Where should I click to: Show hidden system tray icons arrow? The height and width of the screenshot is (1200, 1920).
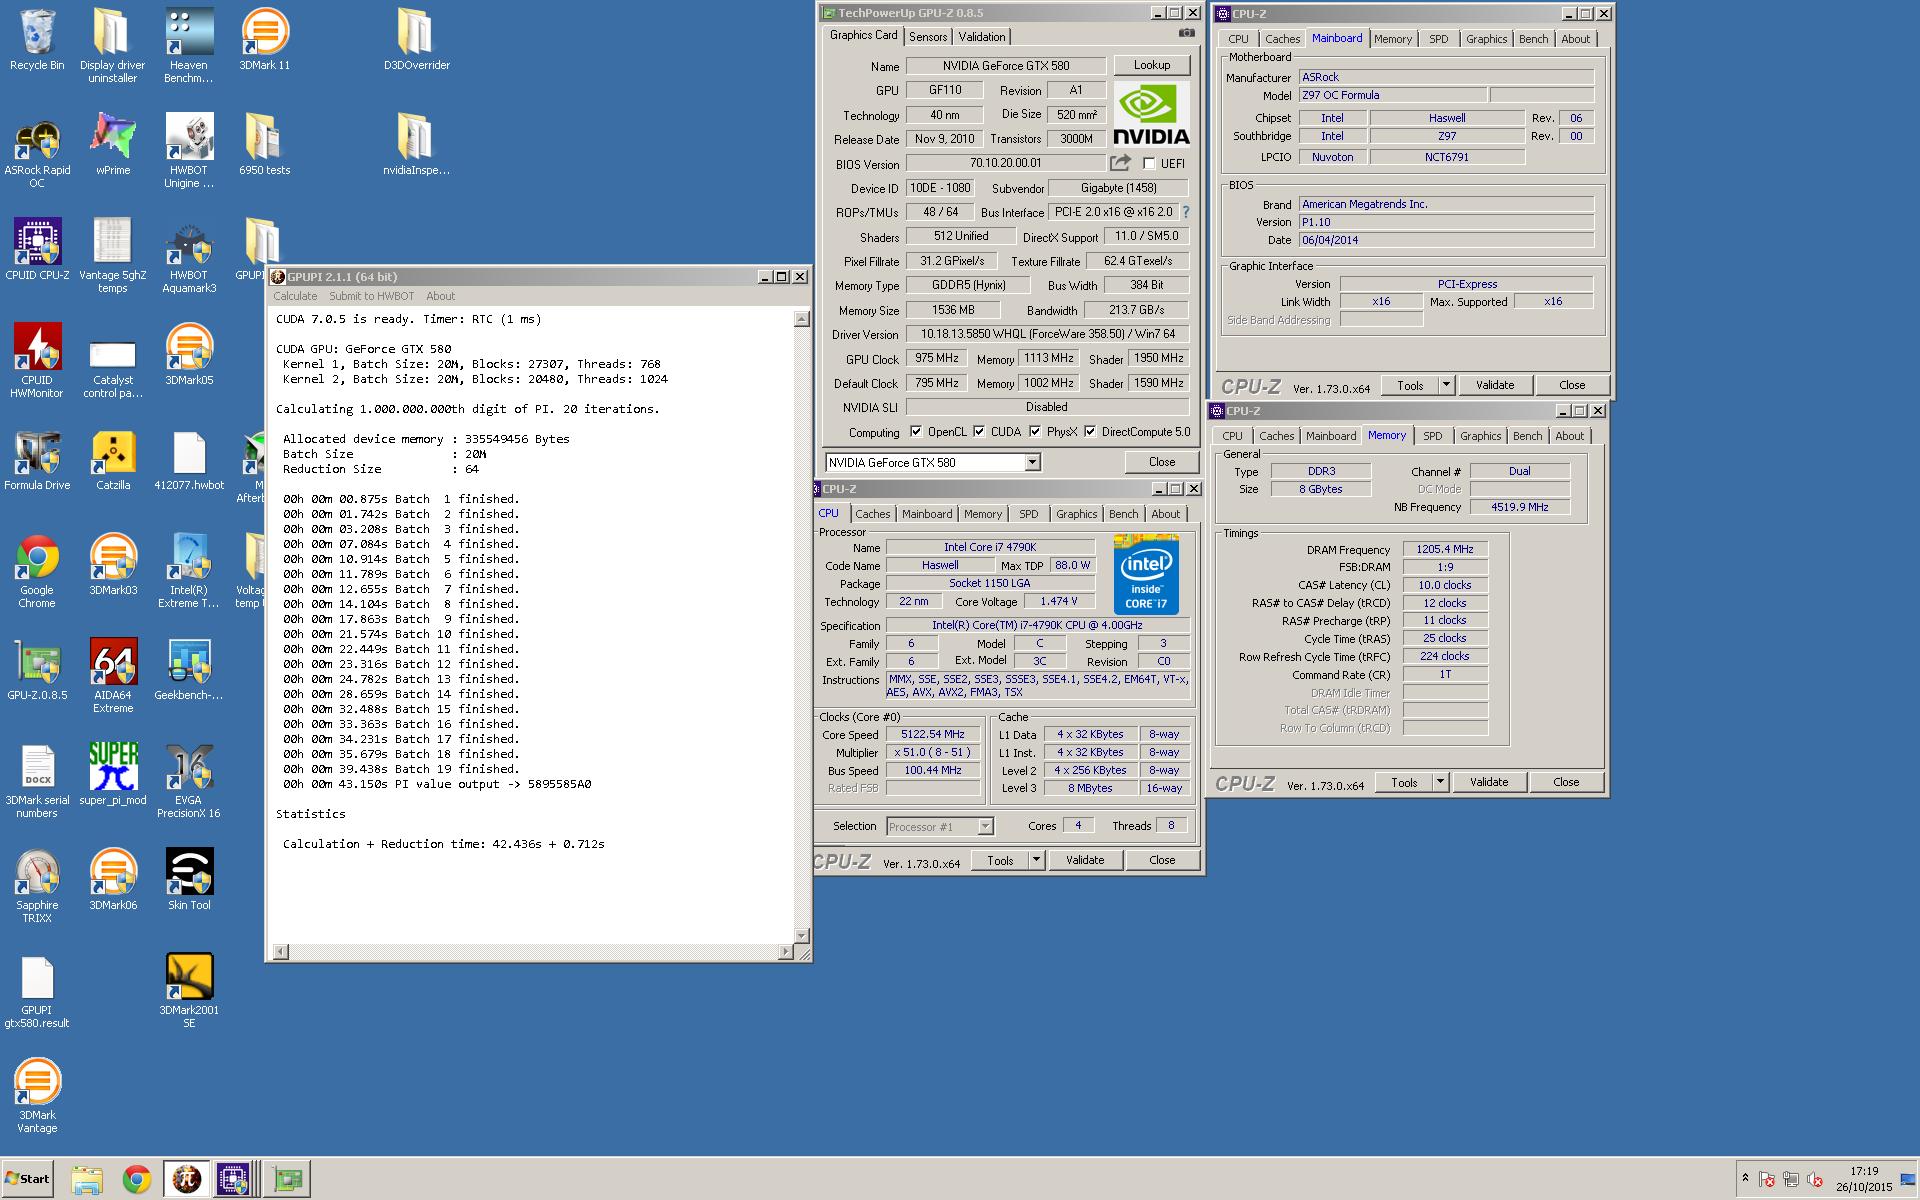(x=1745, y=1179)
